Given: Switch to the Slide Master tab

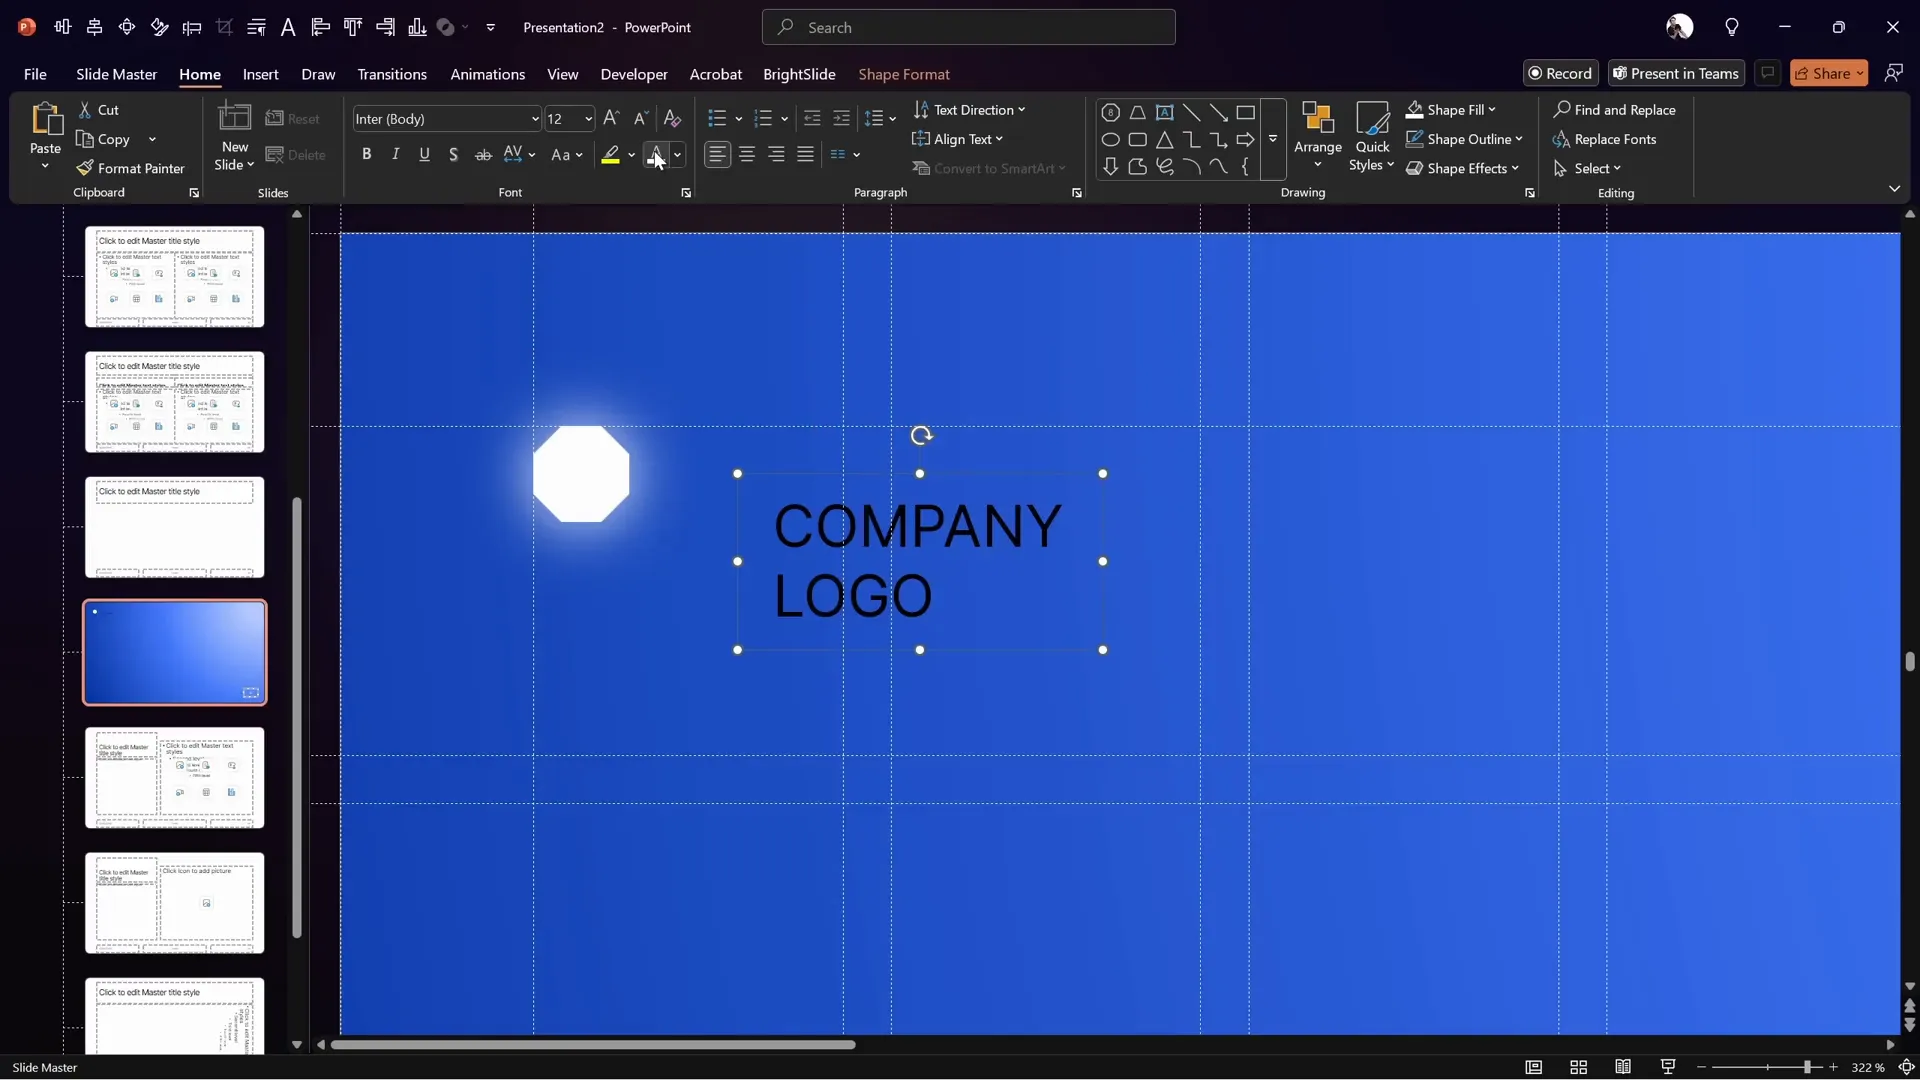Looking at the screenshot, I should tap(116, 74).
